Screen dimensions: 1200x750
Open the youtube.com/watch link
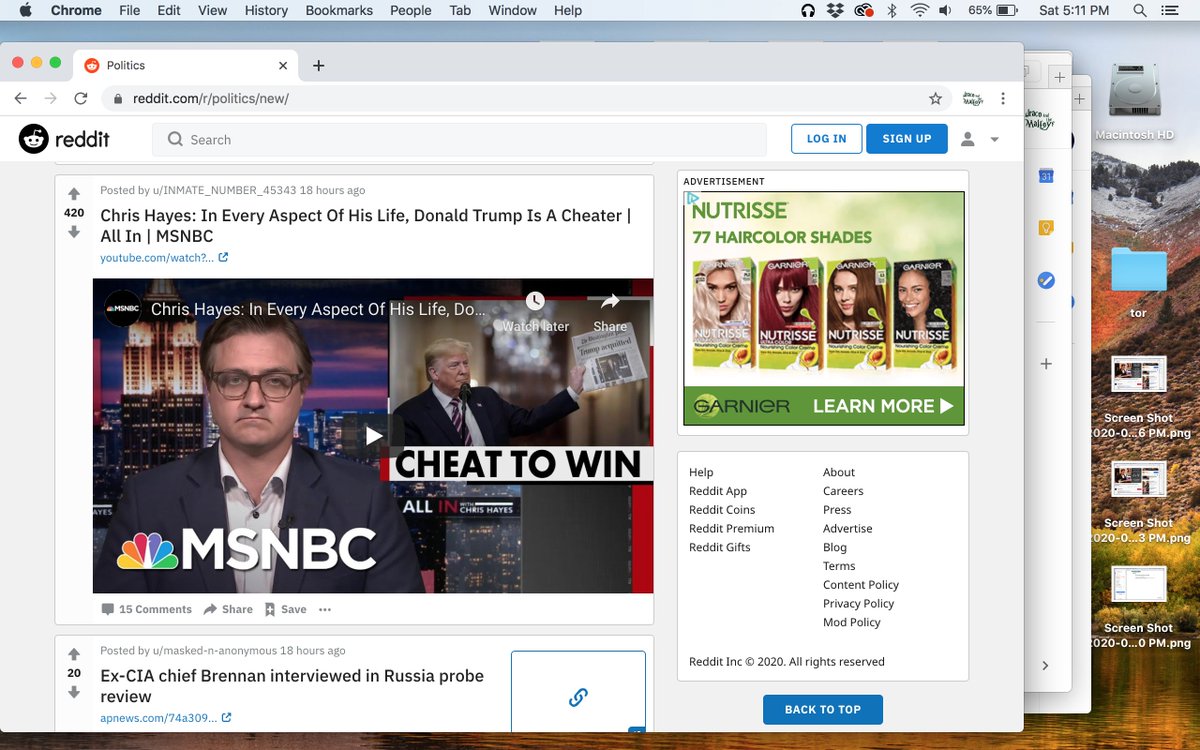pyautogui.click(x=164, y=258)
